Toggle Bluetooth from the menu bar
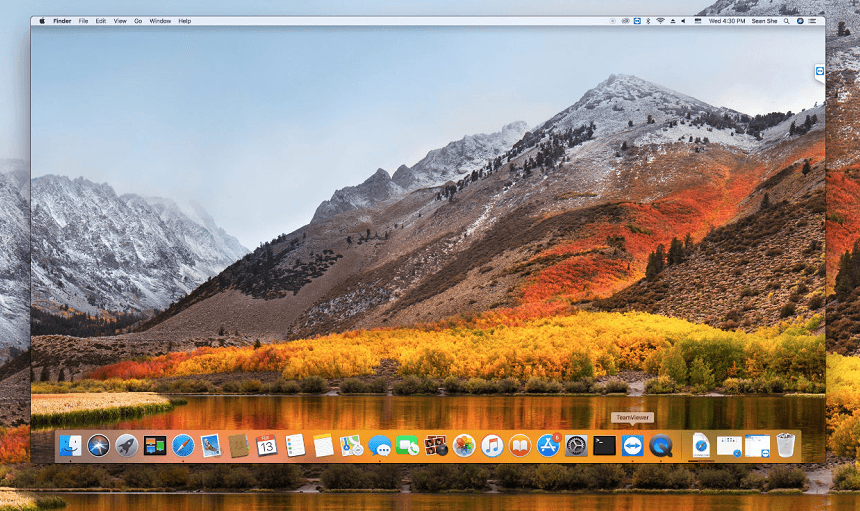The width and height of the screenshot is (860, 511). click(648, 21)
